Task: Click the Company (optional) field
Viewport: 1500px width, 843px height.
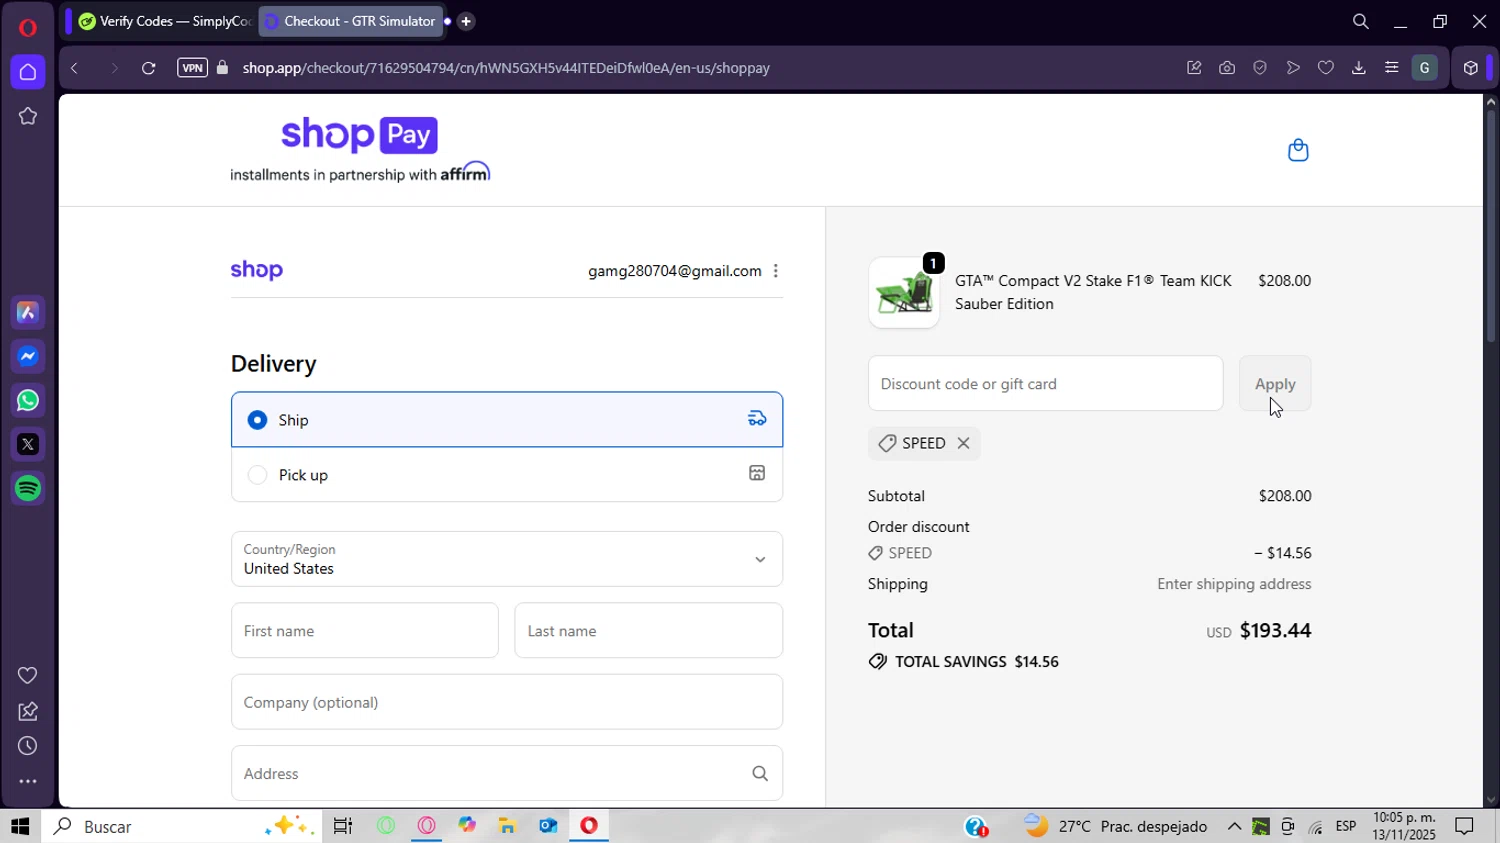Action: pyautogui.click(x=507, y=702)
